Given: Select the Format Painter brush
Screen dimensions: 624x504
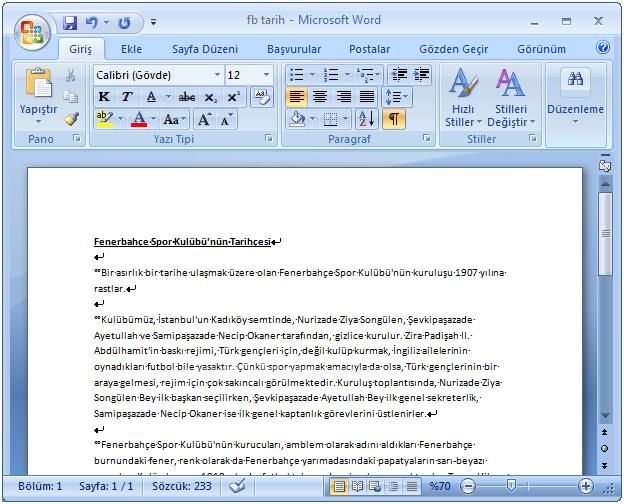Looking at the screenshot, I should click(x=71, y=118).
